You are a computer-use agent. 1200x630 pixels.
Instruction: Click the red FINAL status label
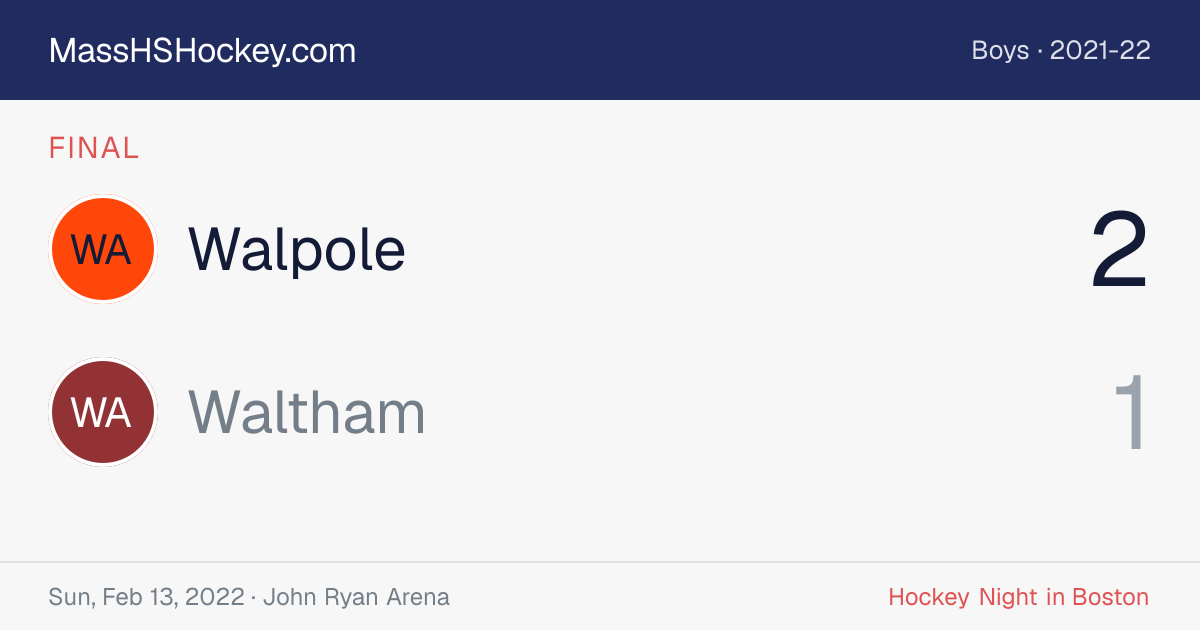coord(94,148)
